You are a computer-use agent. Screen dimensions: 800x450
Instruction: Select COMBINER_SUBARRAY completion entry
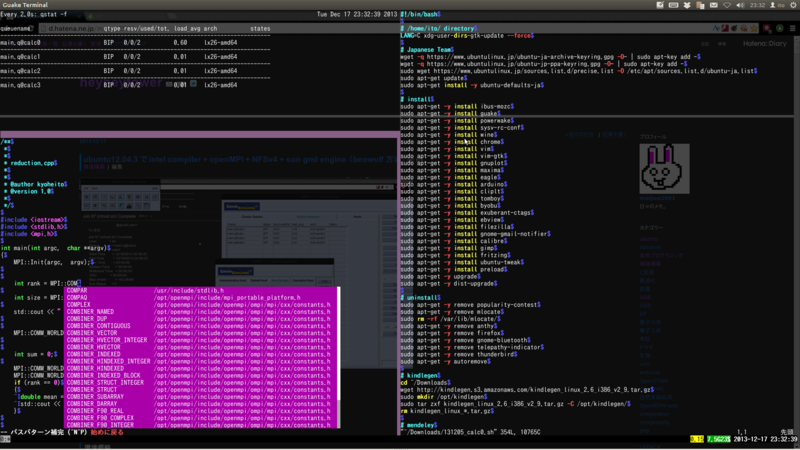tap(201, 397)
